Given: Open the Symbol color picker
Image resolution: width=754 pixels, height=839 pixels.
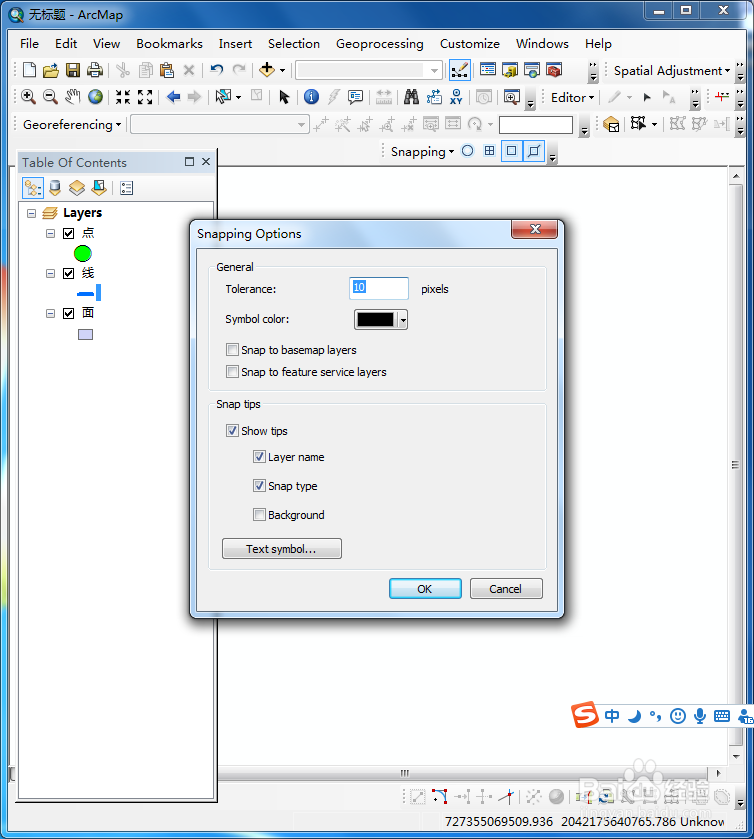Looking at the screenshot, I should (x=380, y=319).
